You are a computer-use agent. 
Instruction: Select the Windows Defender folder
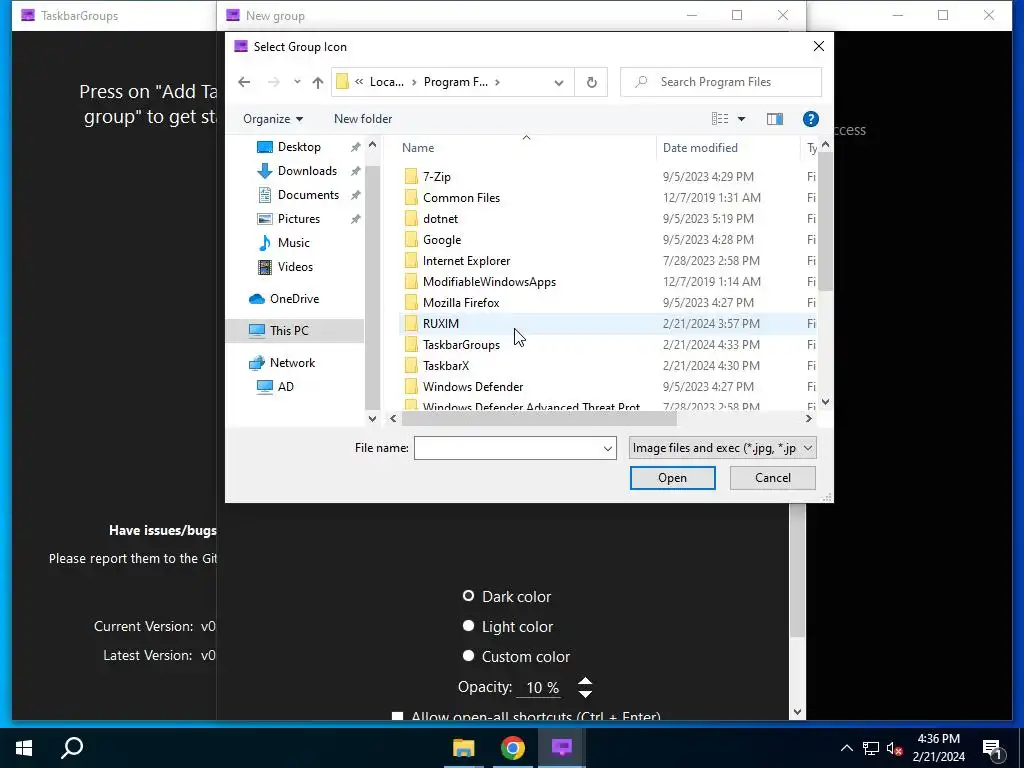click(x=473, y=387)
